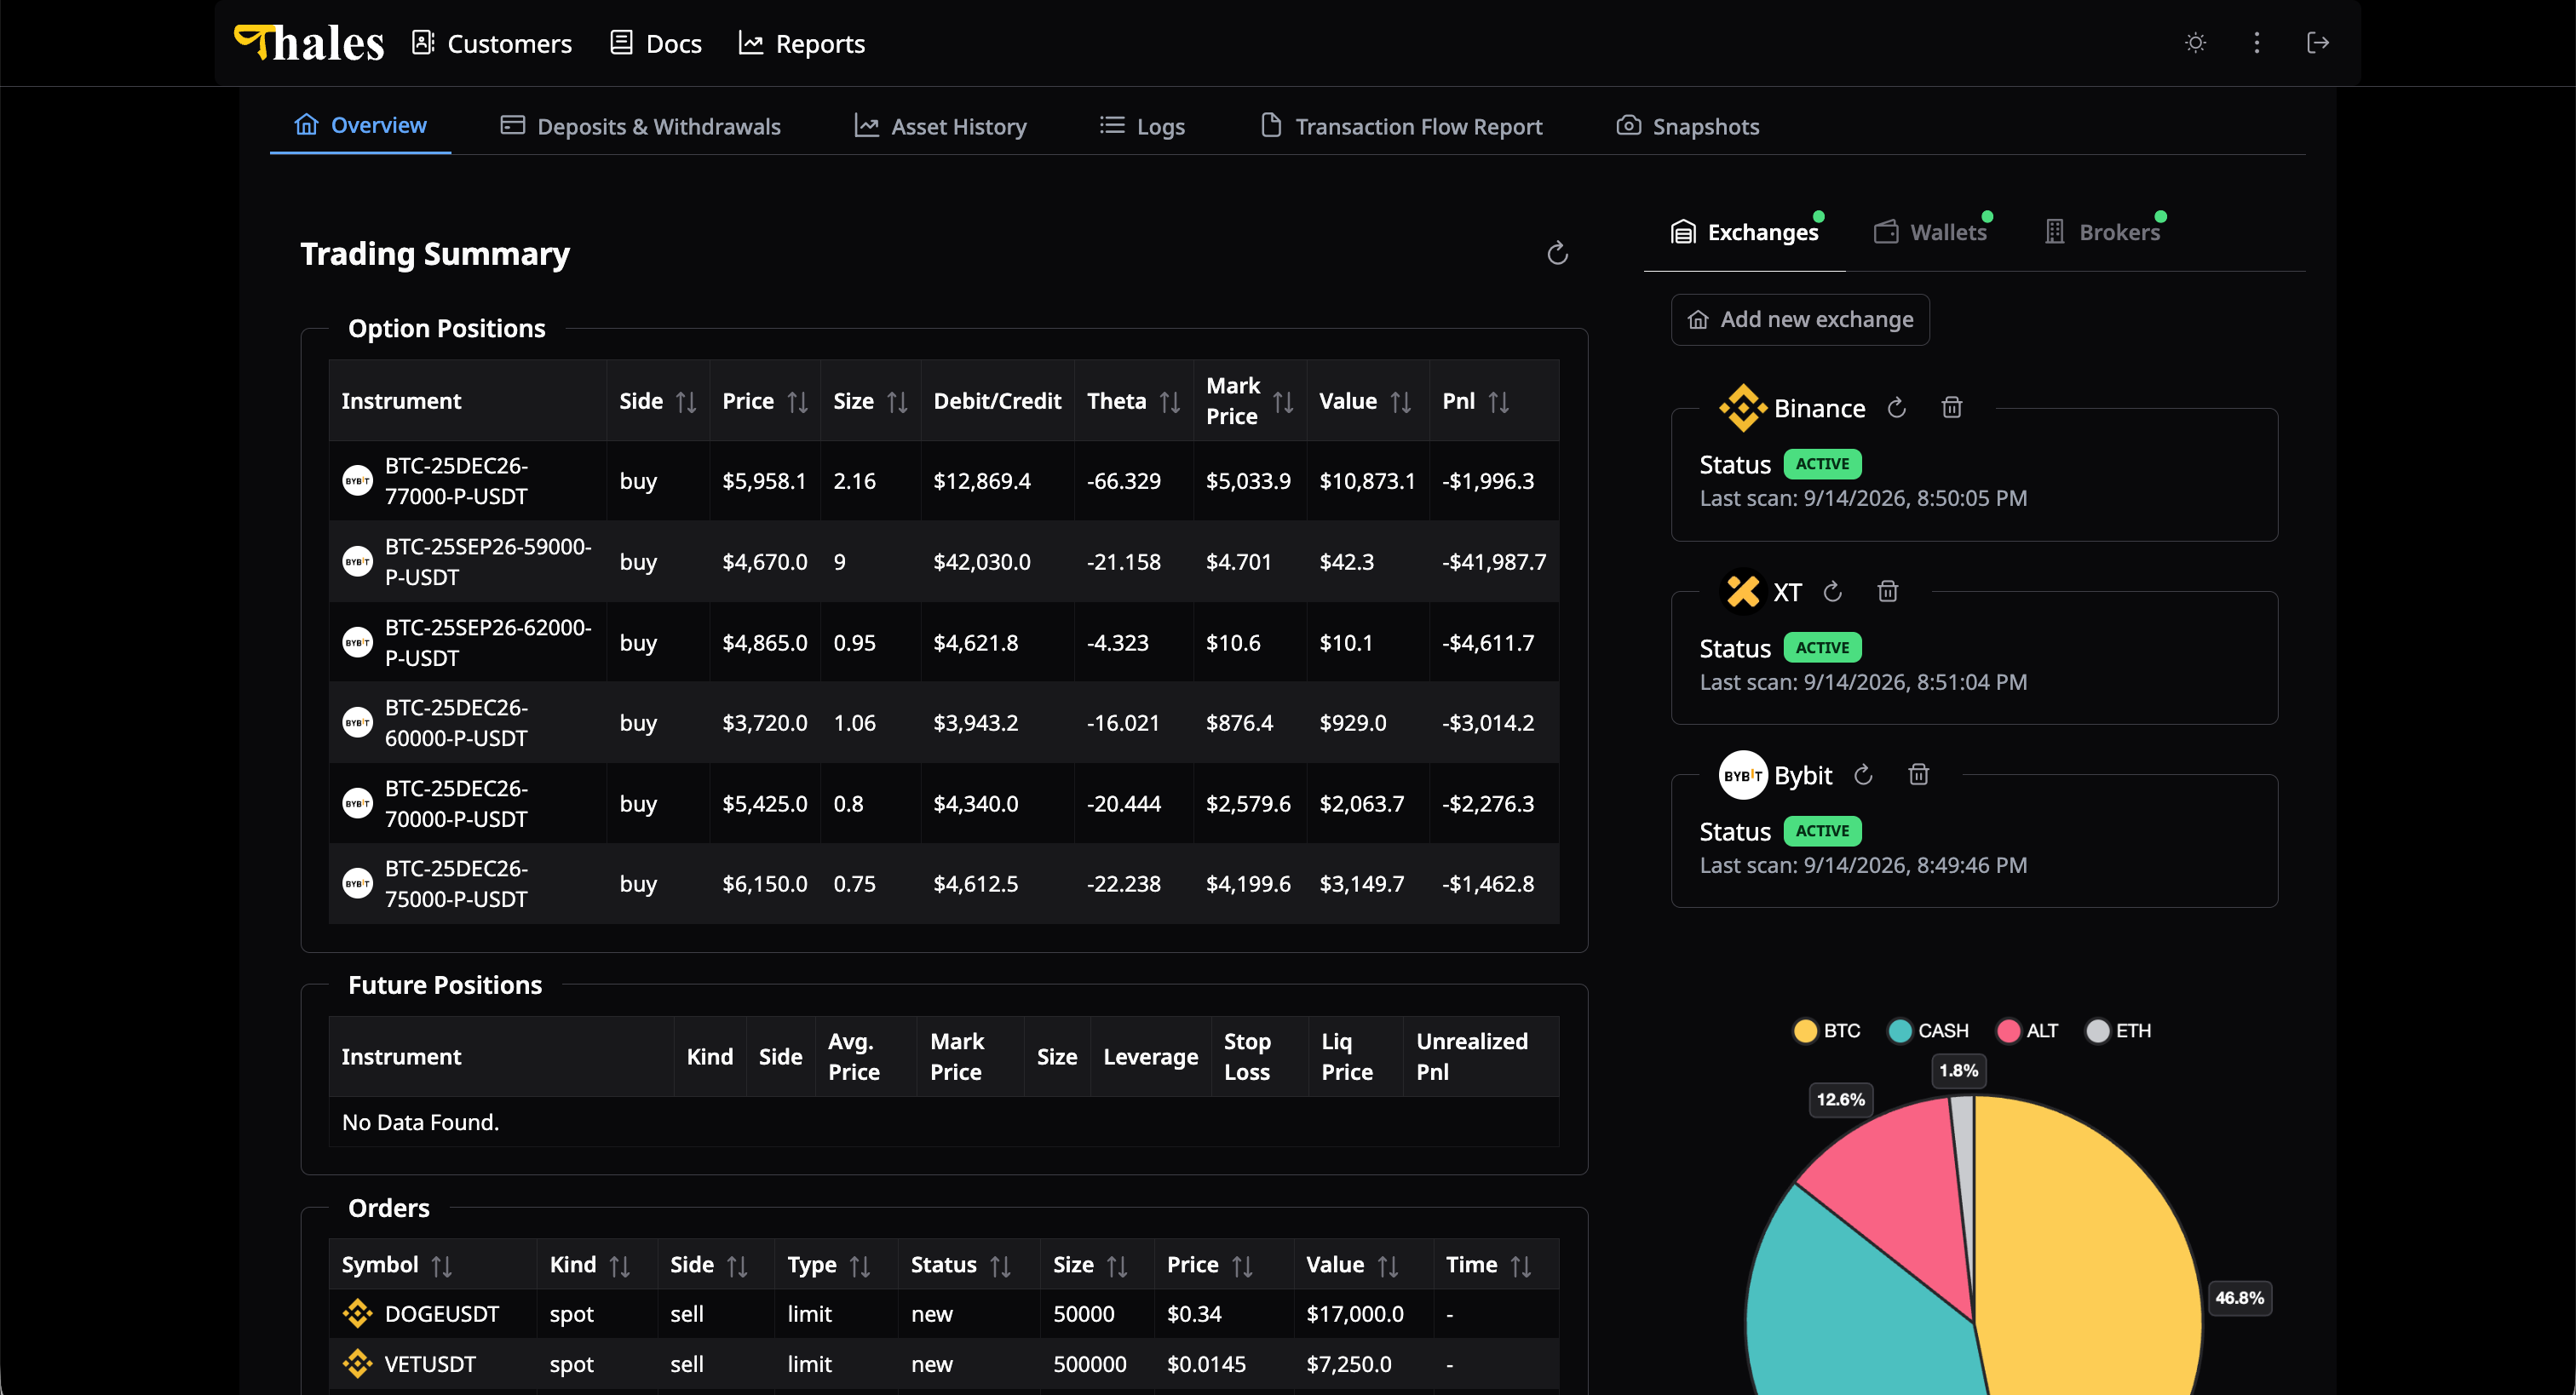Click Add new exchange button
Screen dimensions: 2576x1395
click(x=1800, y=319)
